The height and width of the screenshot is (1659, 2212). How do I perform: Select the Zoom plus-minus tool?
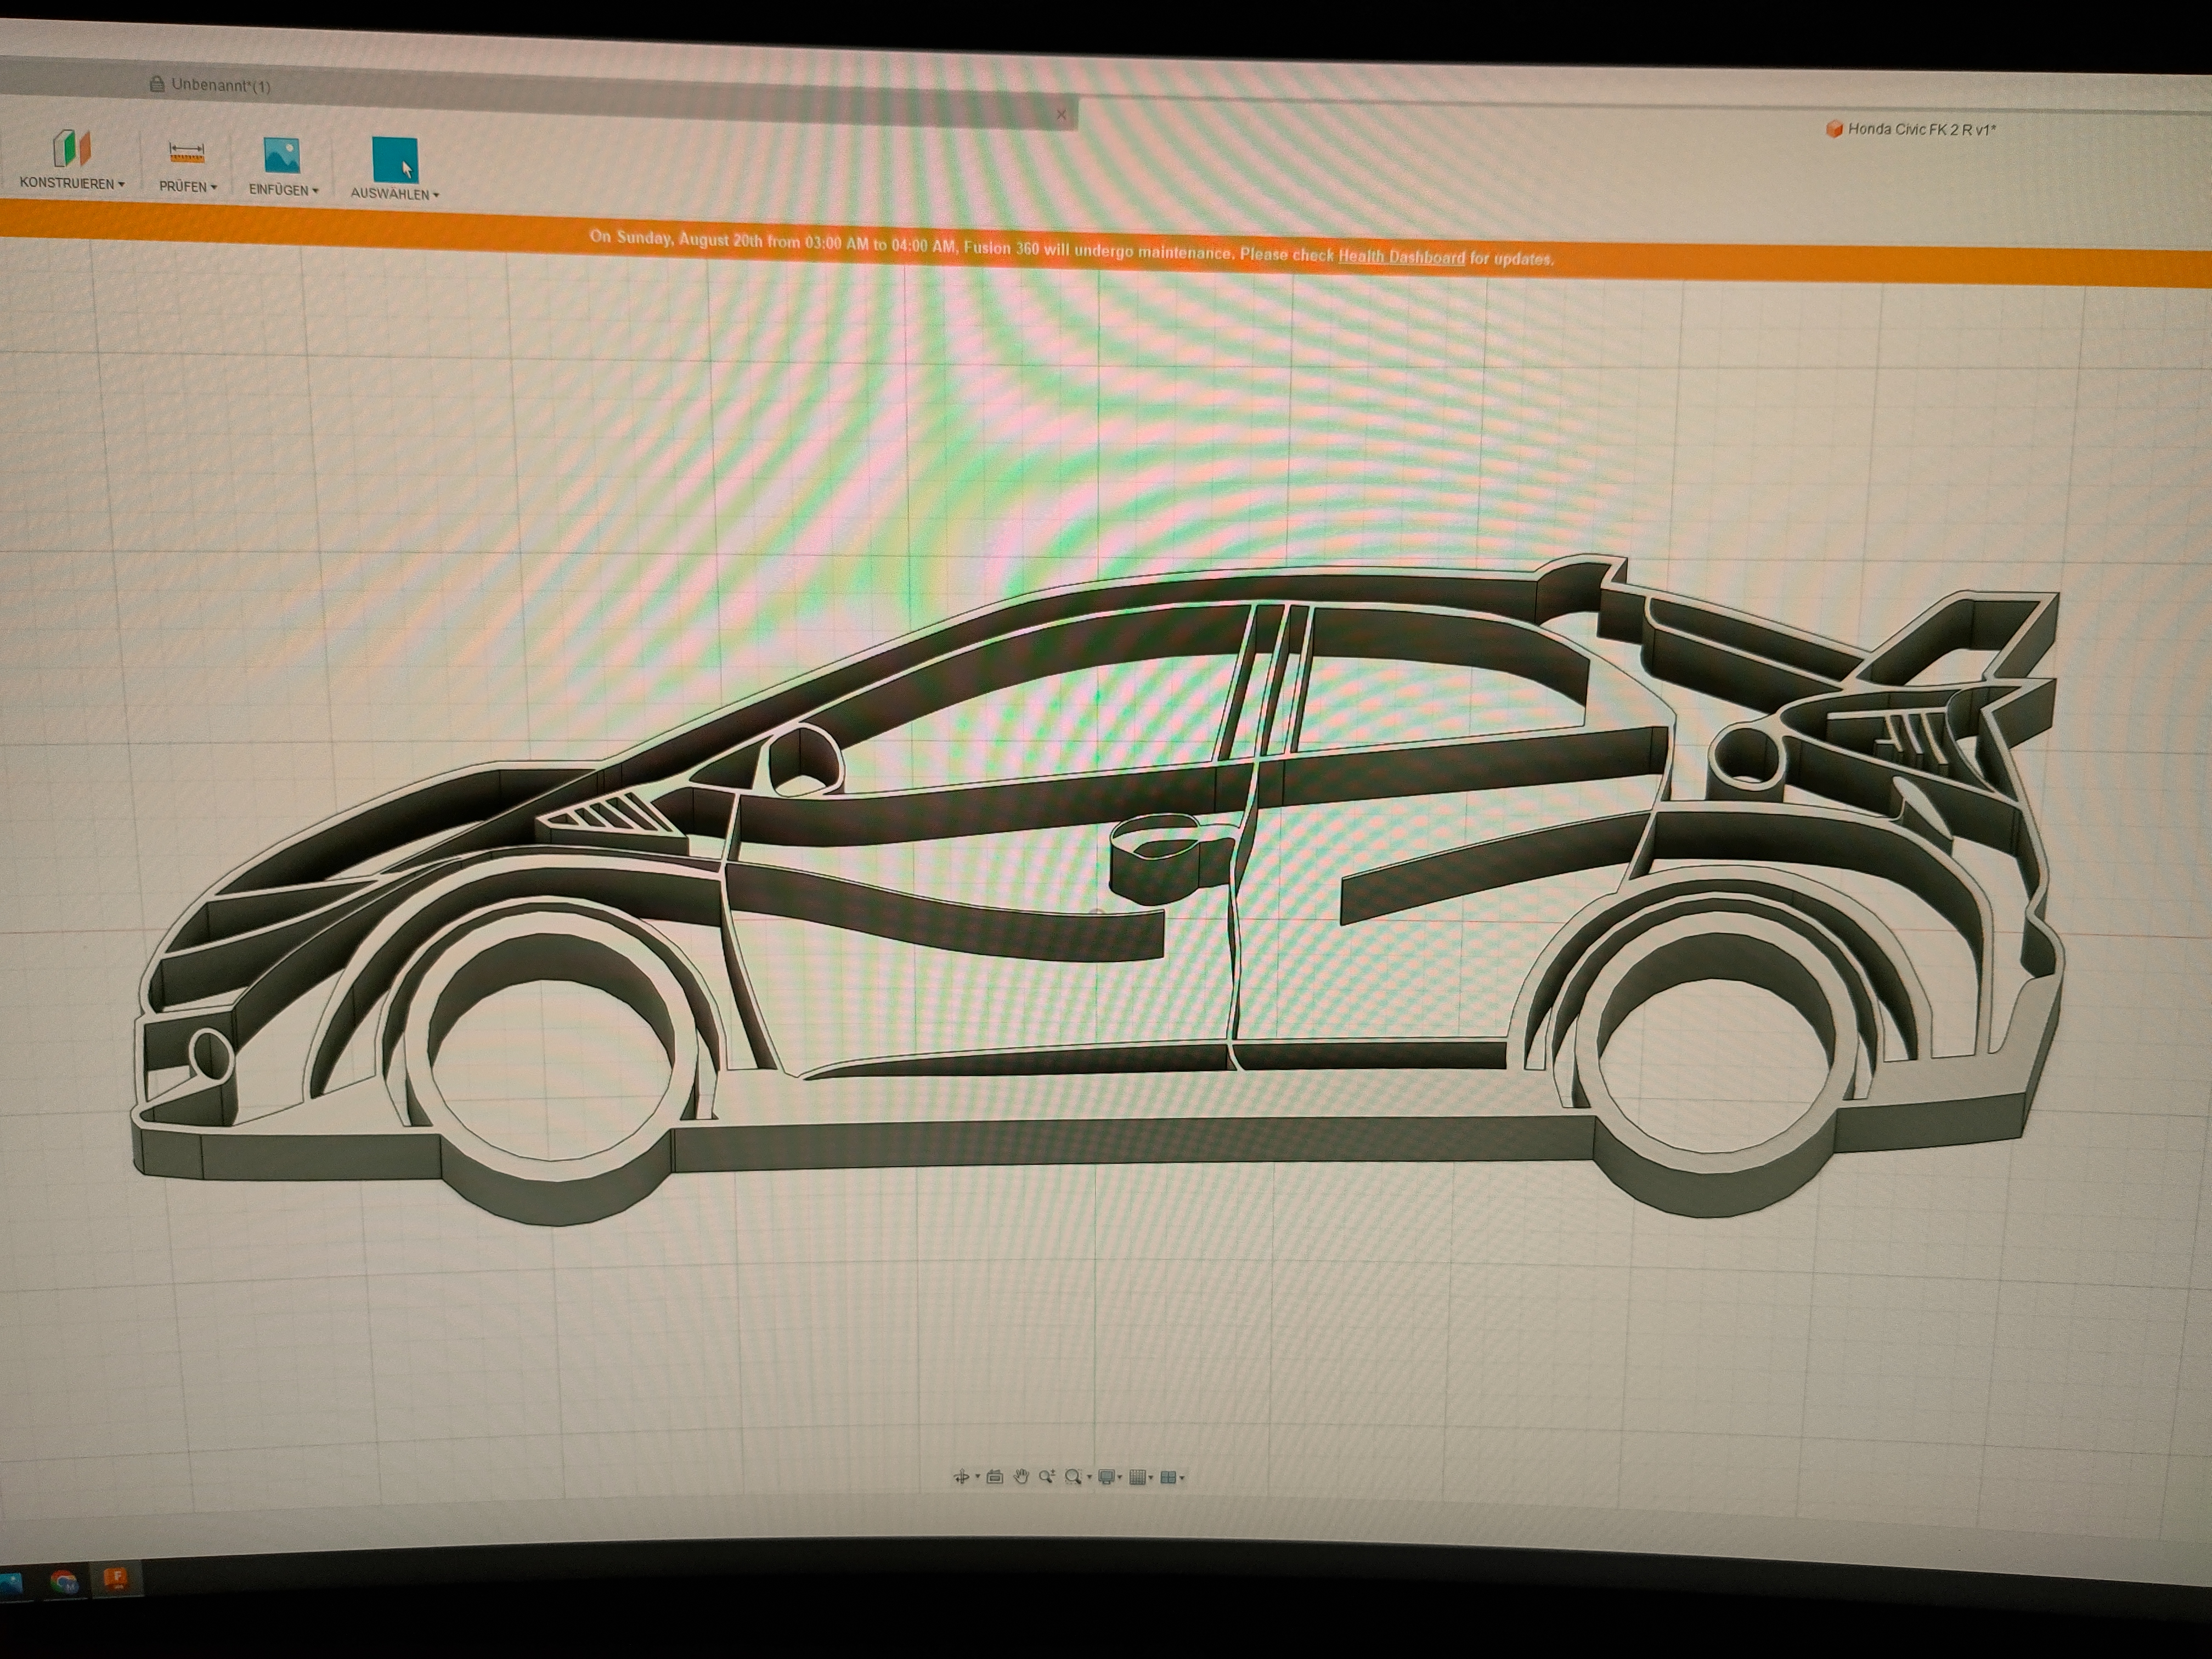(x=1047, y=1477)
